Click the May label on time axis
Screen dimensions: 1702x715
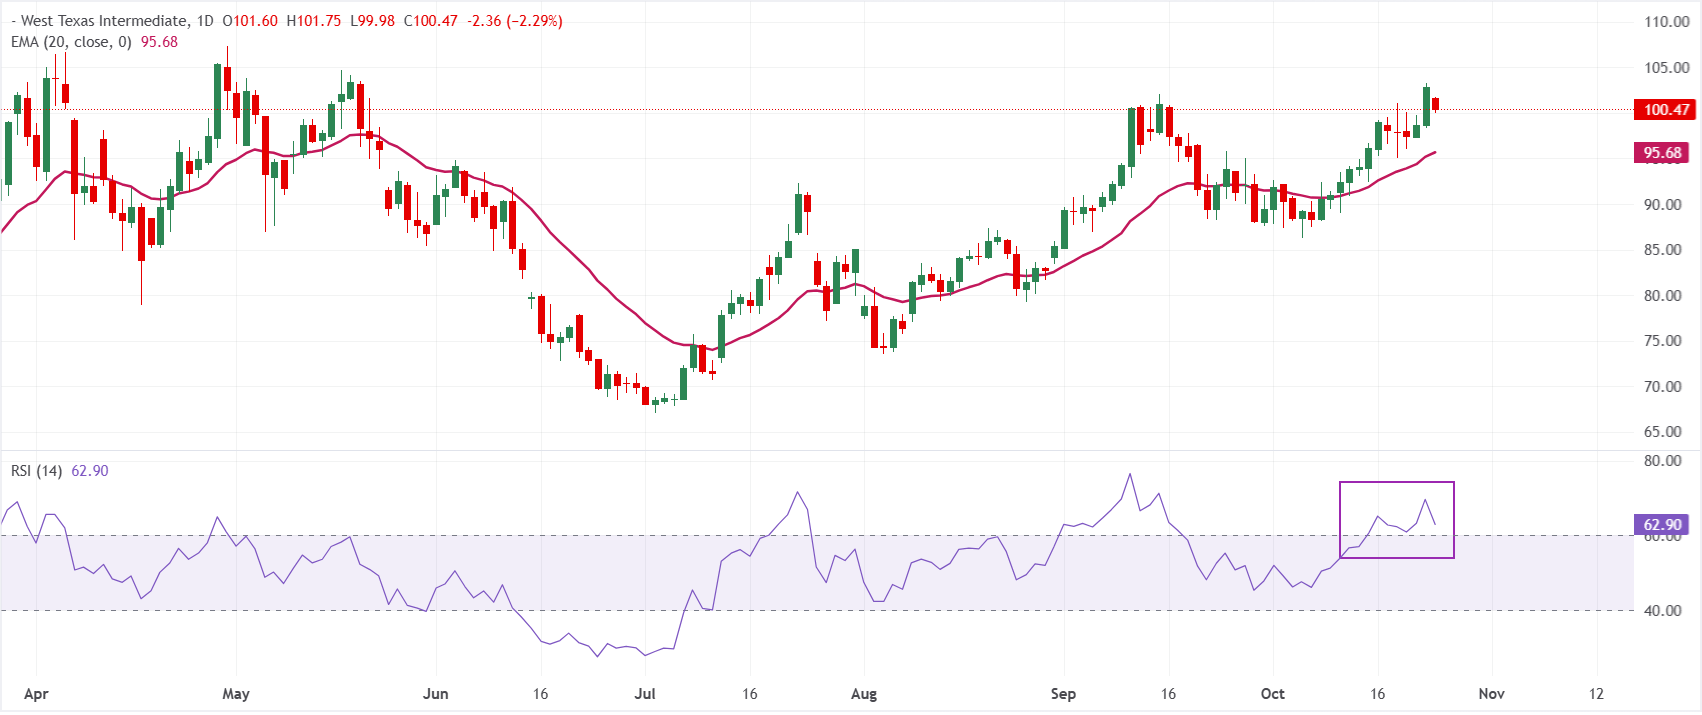tap(236, 694)
